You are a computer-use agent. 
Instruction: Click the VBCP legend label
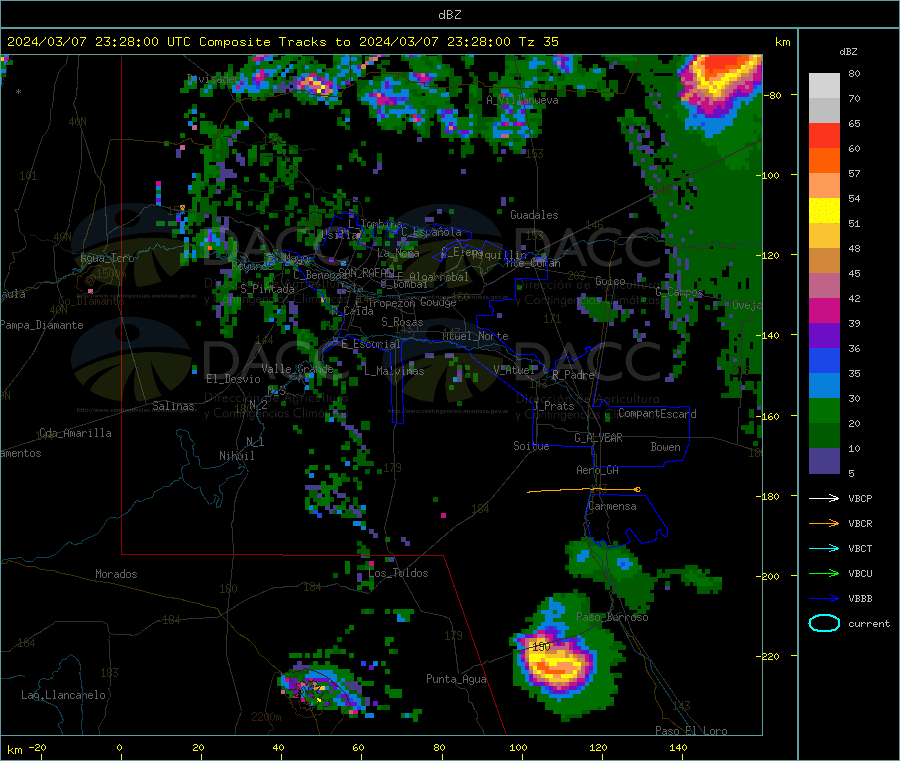click(860, 498)
